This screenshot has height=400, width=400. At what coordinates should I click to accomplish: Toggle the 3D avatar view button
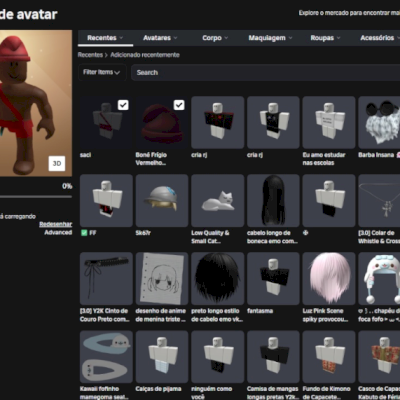[x=57, y=163]
